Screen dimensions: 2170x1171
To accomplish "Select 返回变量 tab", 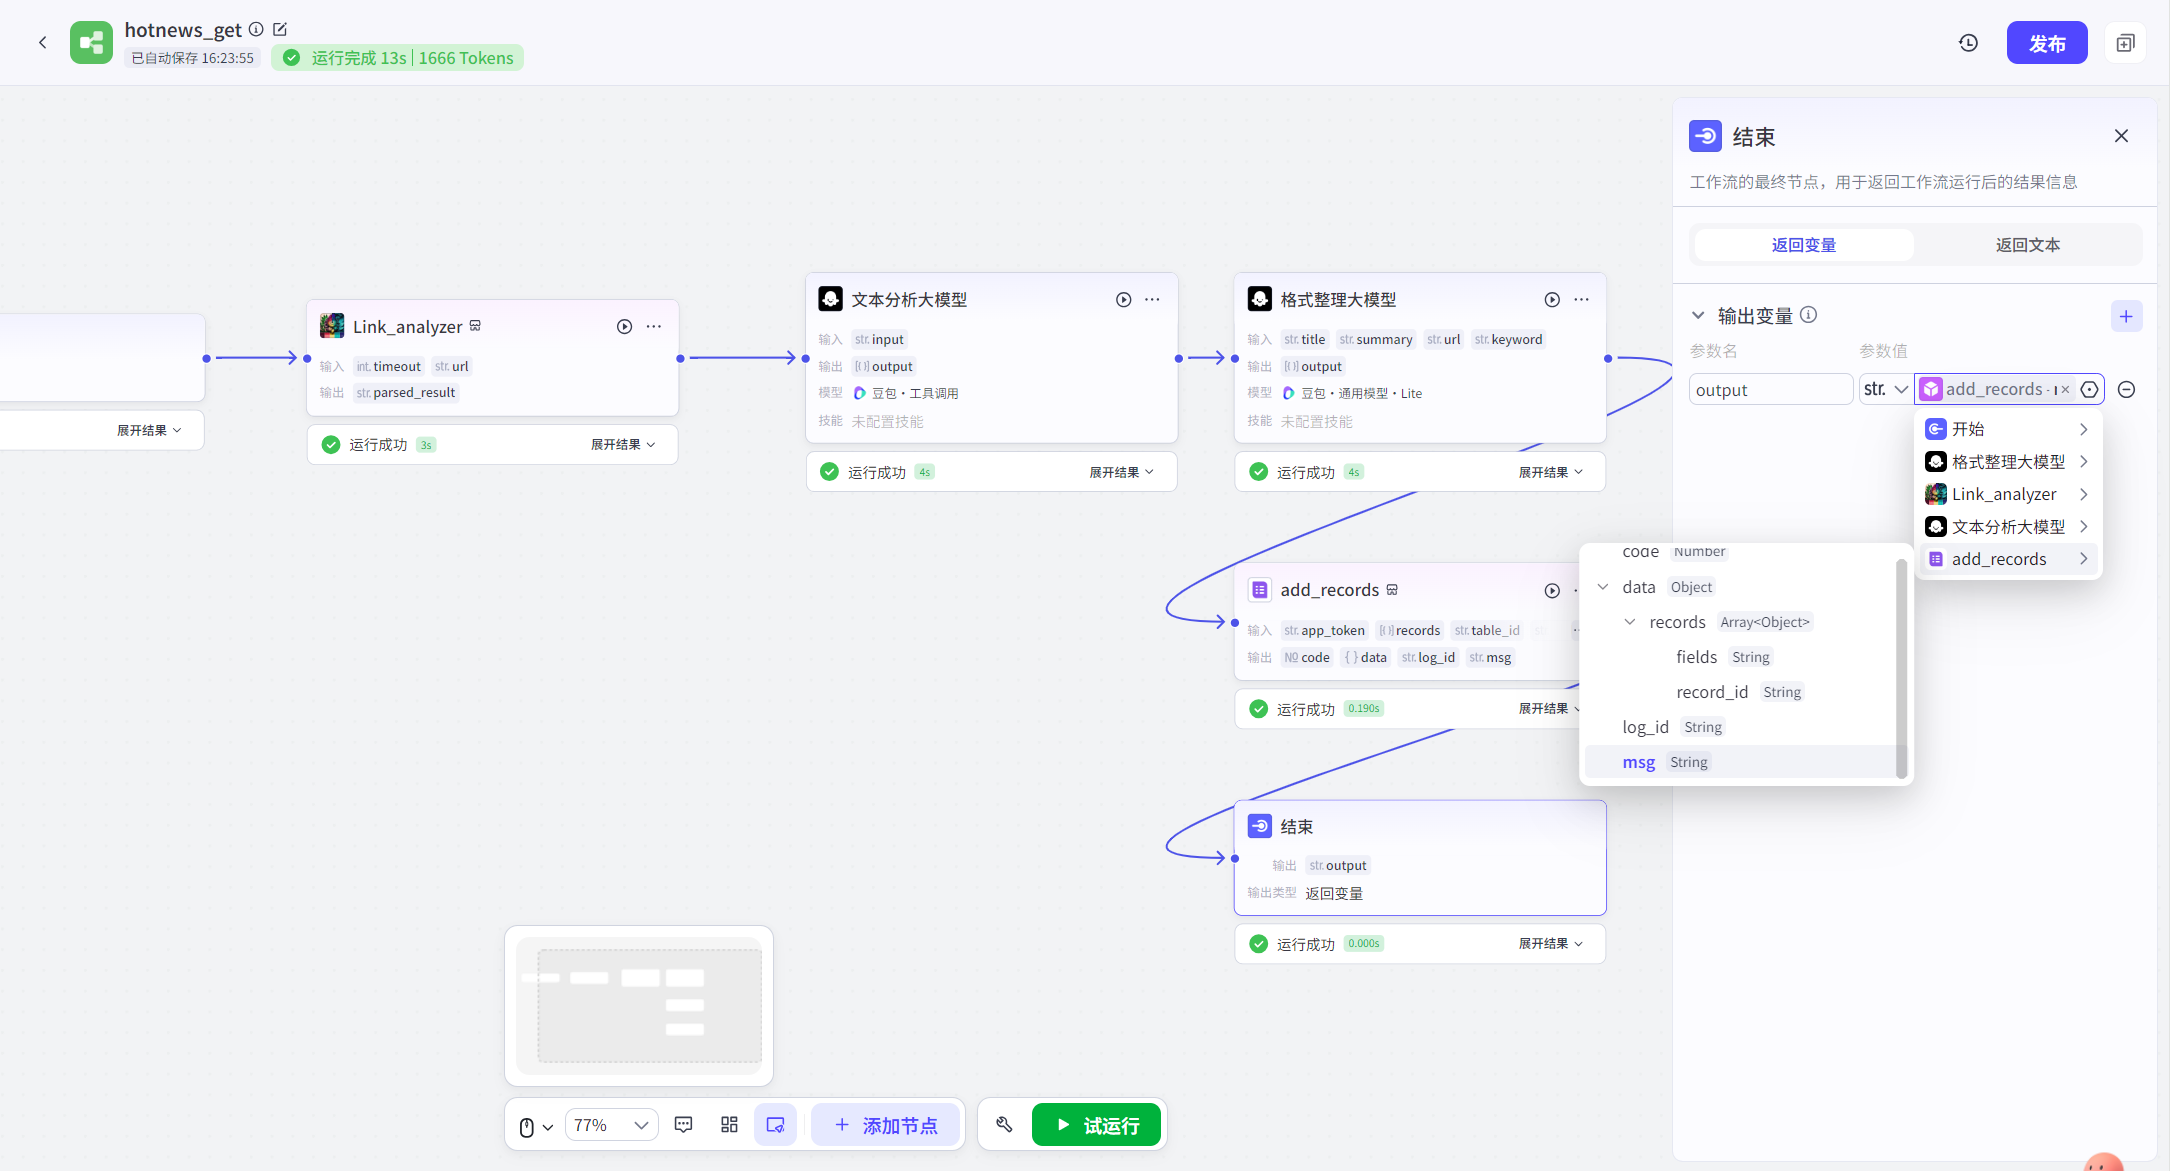I will (1803, 245).
